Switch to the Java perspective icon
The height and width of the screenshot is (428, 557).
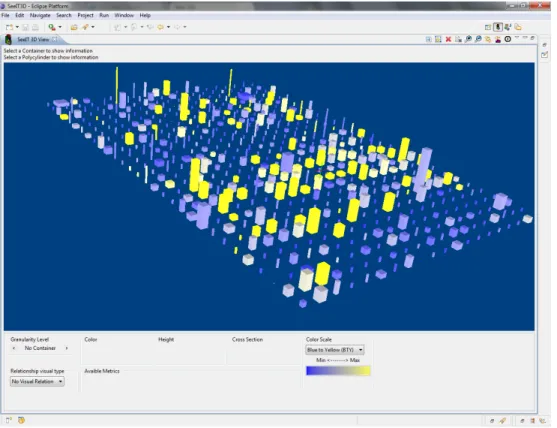pyautogui.click(x=508, y=27)
